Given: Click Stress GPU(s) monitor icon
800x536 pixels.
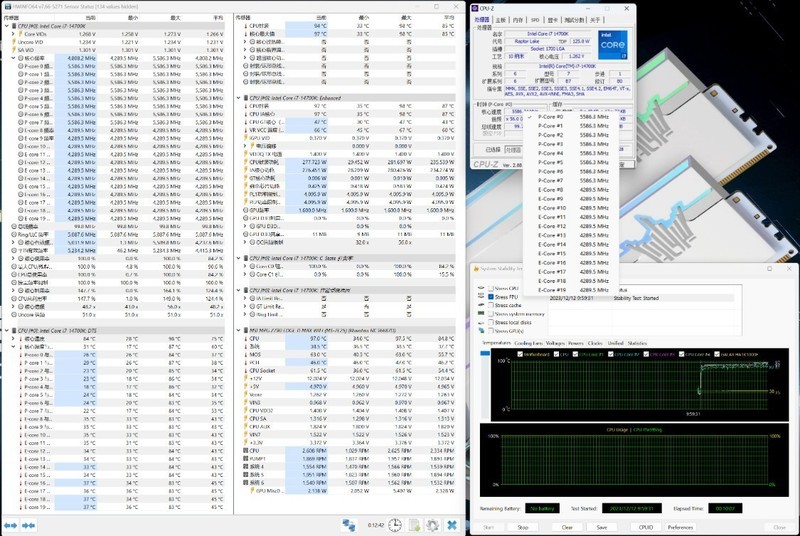Looking at the screenshot, I should (x=481, y=330).
